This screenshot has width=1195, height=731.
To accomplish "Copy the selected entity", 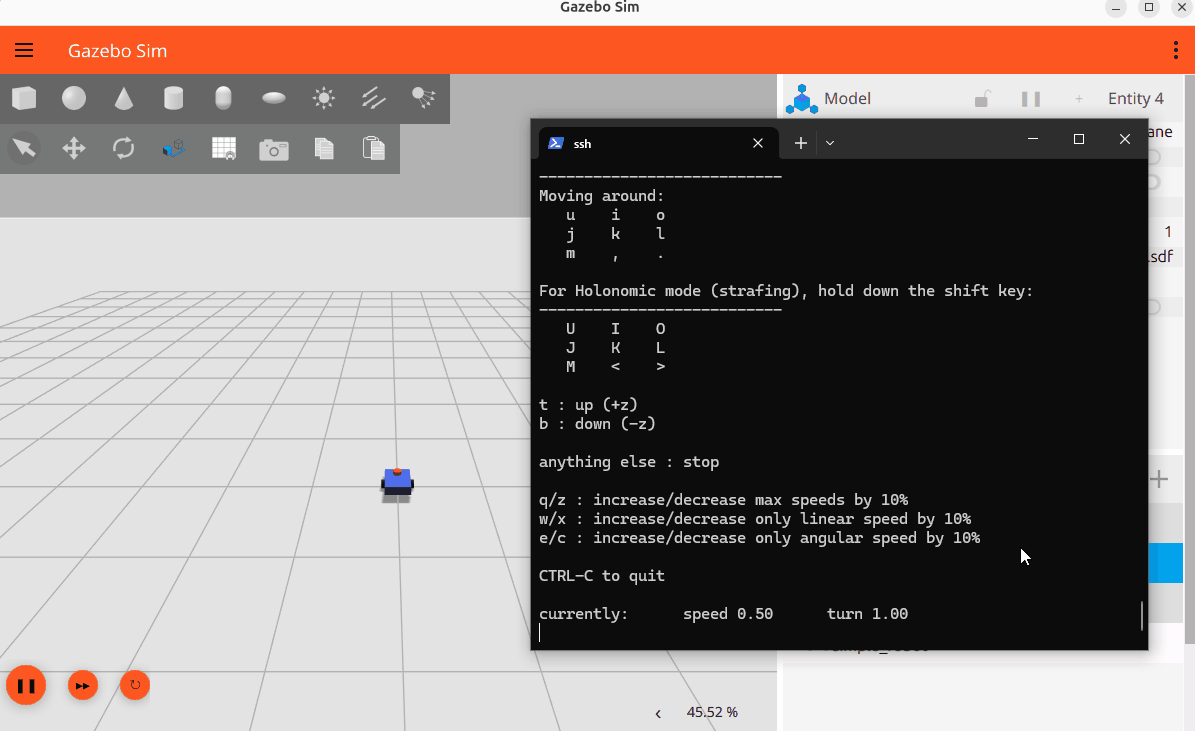I will pos(324,148).
